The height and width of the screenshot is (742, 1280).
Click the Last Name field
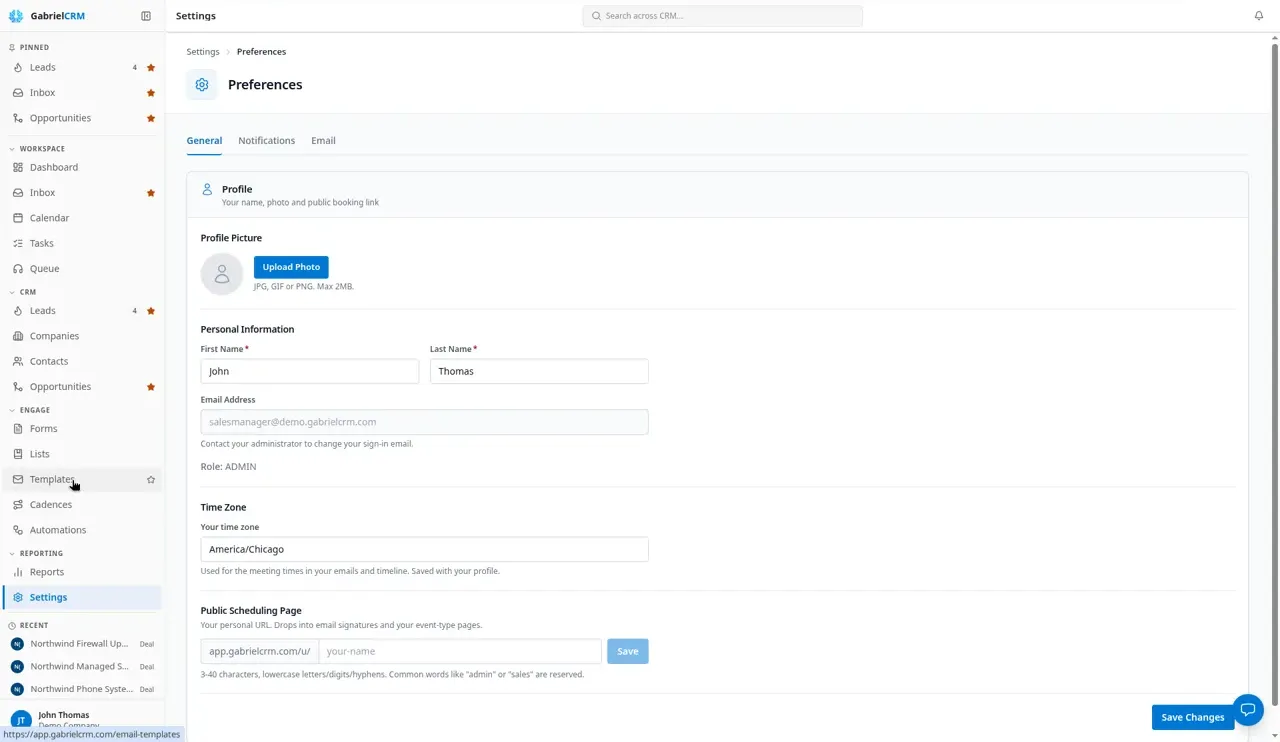pyautogui.click(x=539, y=371)
